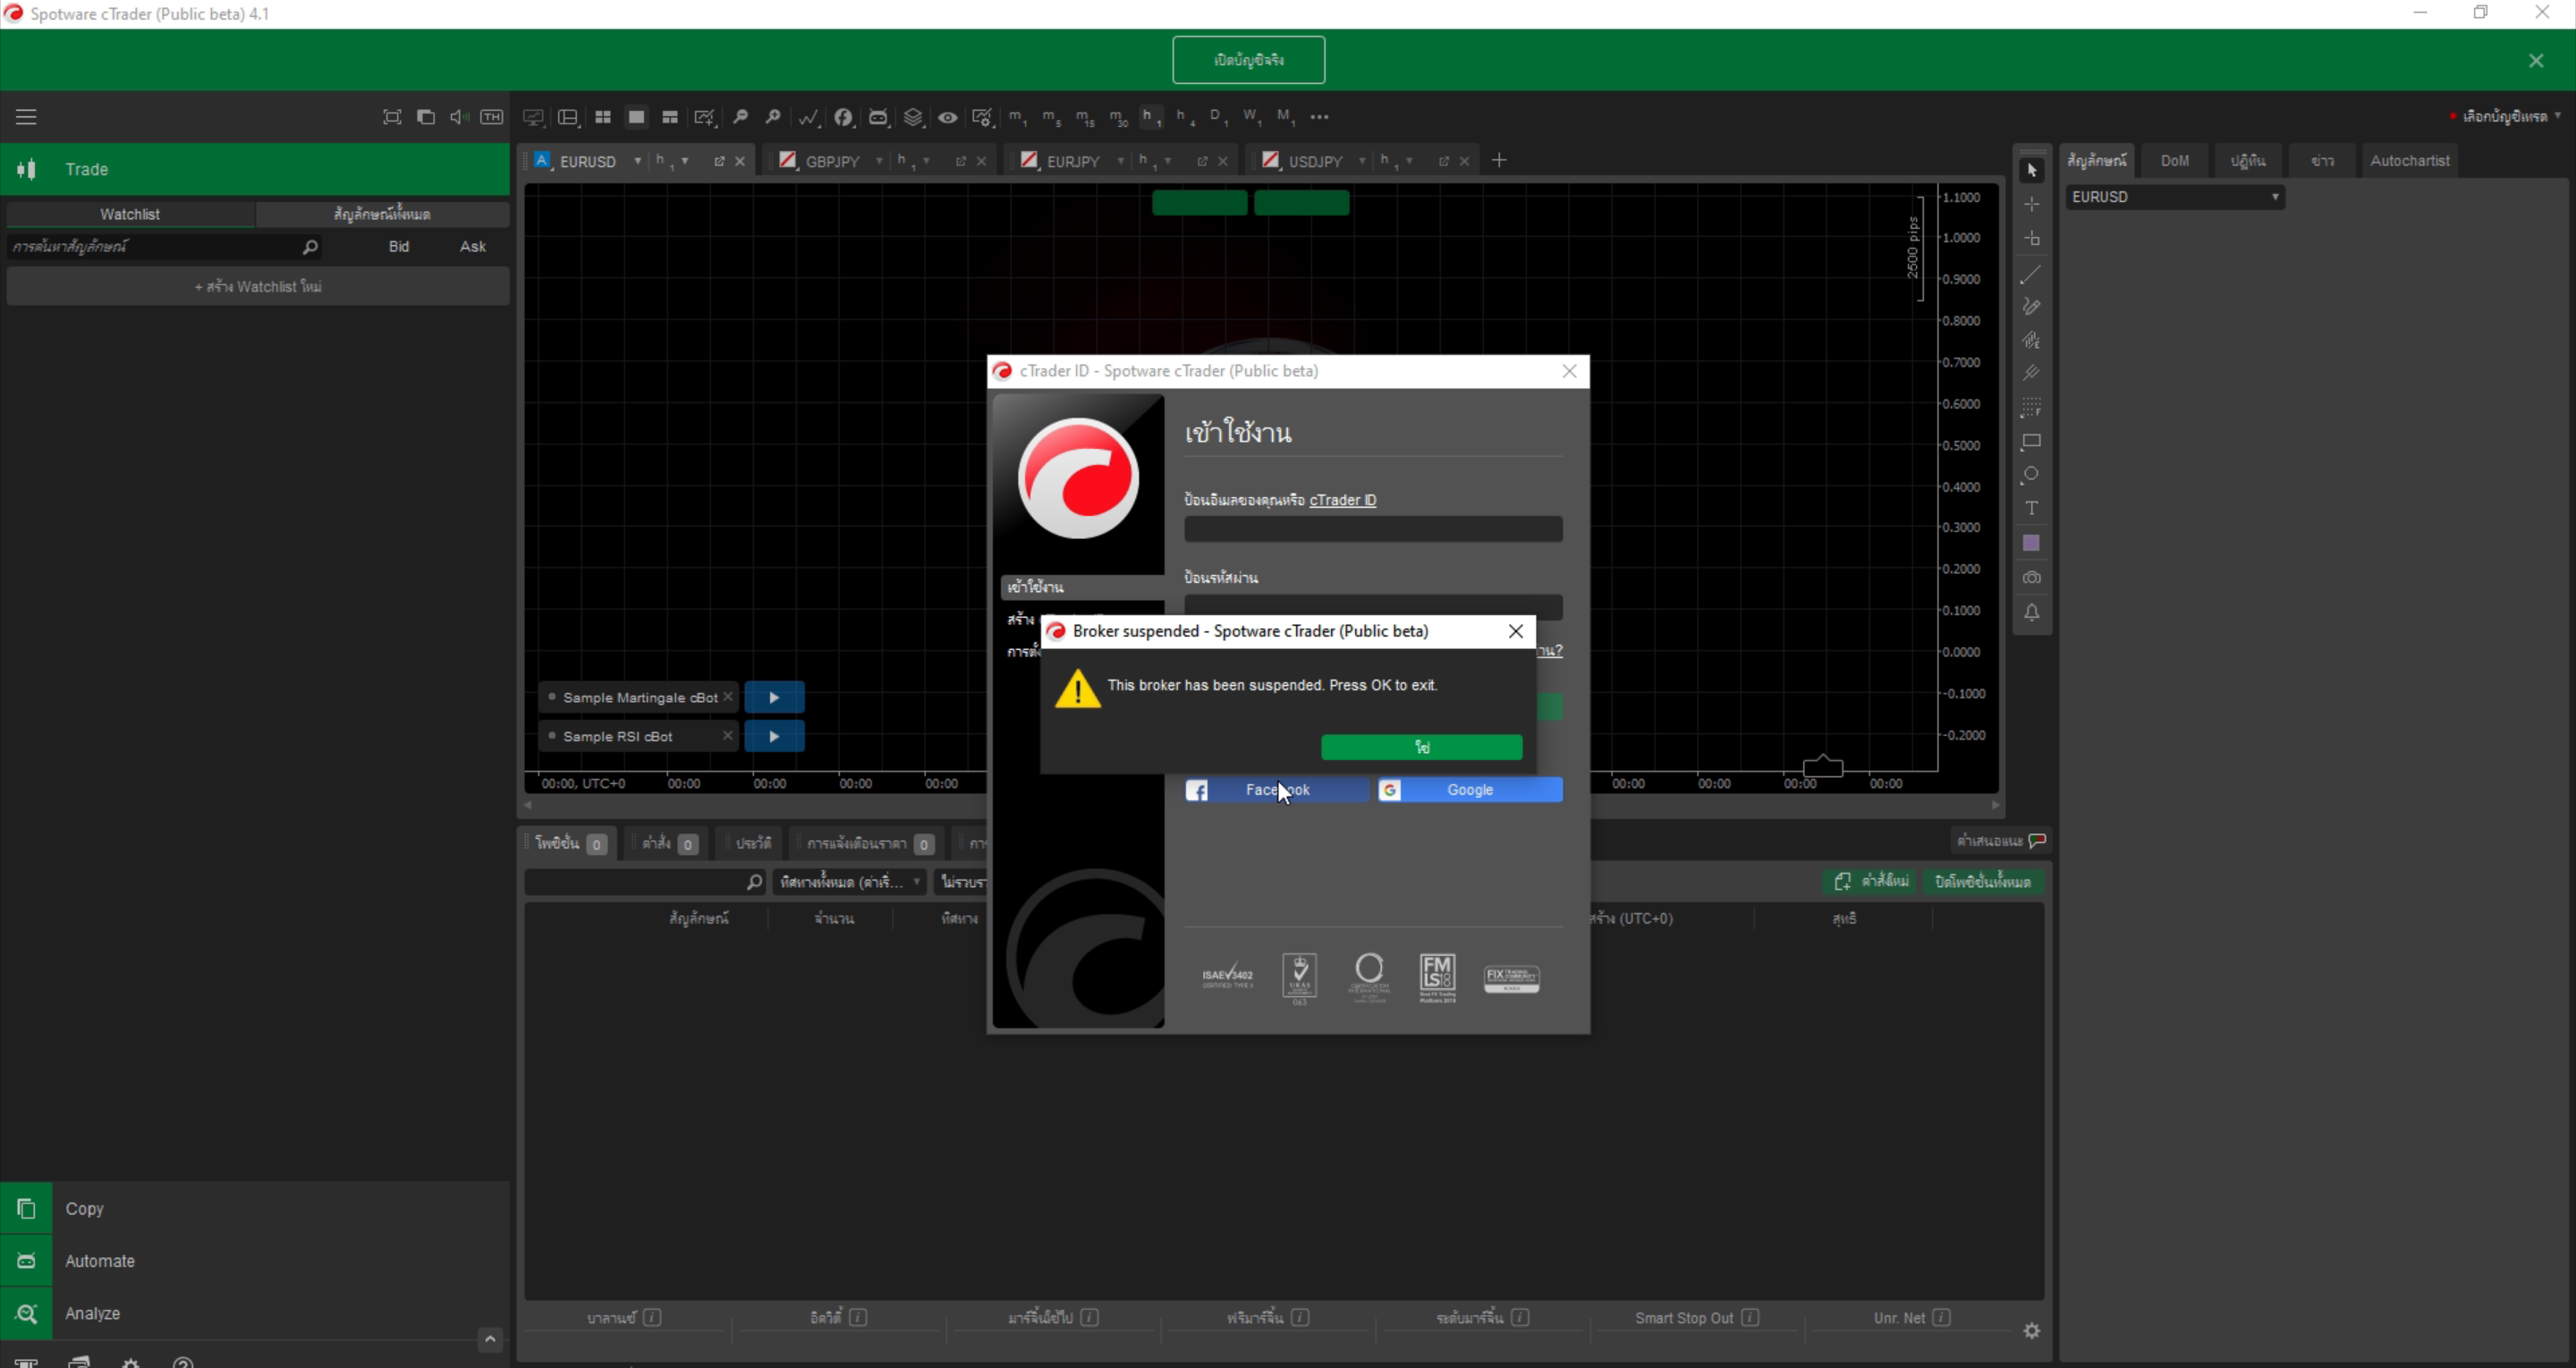Click the price alert bell icon
Viewport: 2576px width, 1368px height.
[2031, 612]
